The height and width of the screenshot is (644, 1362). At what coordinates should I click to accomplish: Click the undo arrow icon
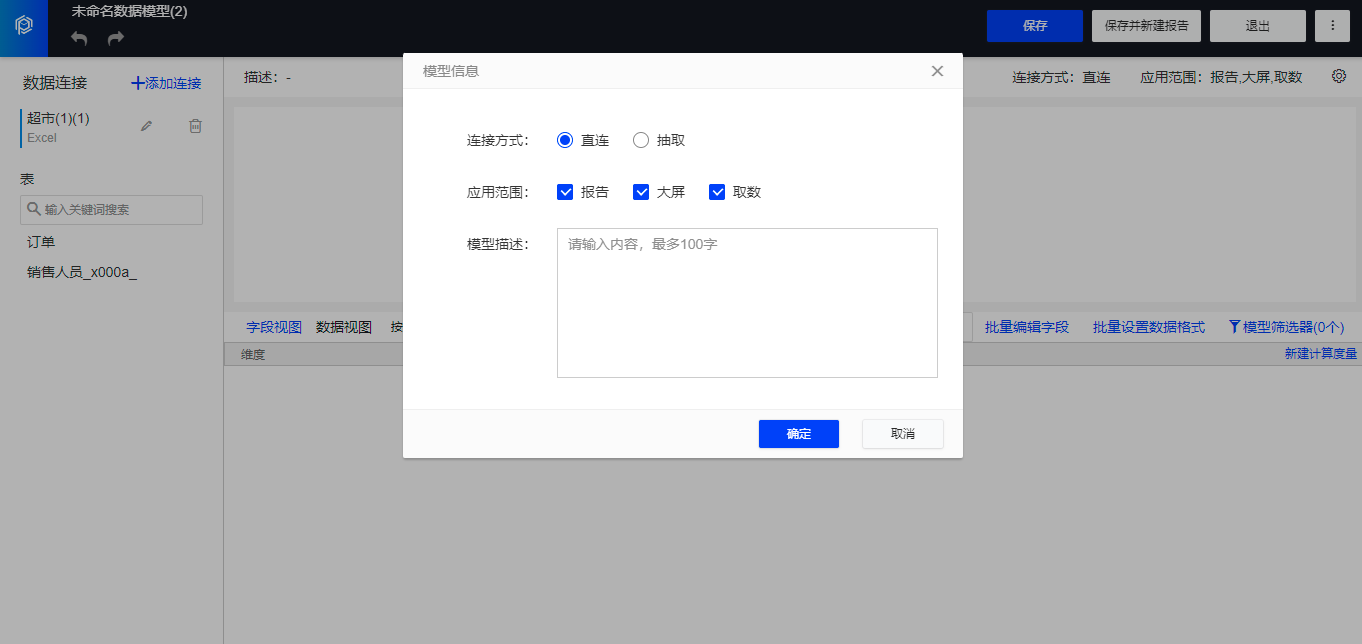pos(79,38)
